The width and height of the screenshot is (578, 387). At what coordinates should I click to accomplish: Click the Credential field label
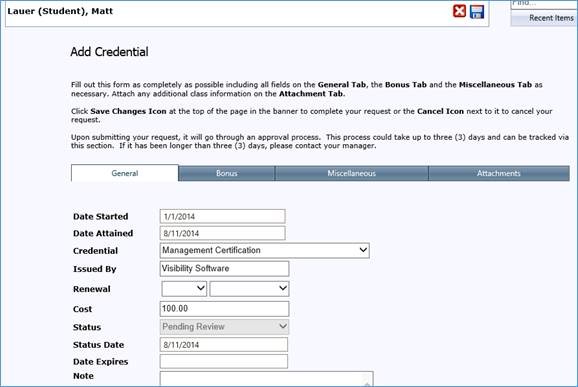(x=95, y=251)
